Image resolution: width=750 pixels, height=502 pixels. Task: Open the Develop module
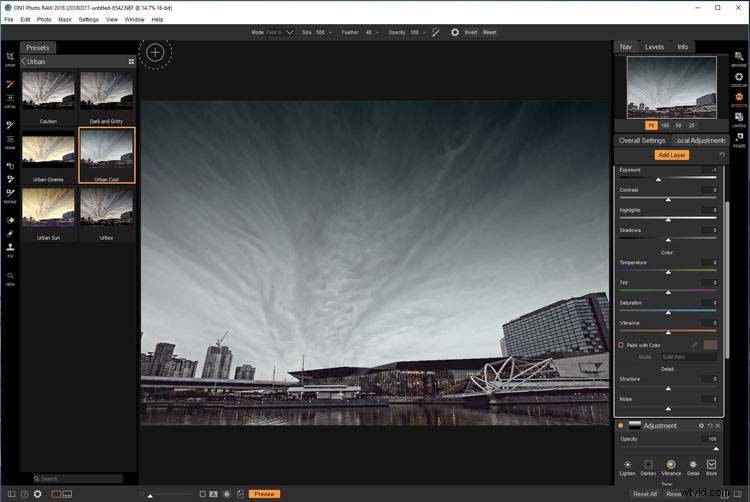coord(739,79)
